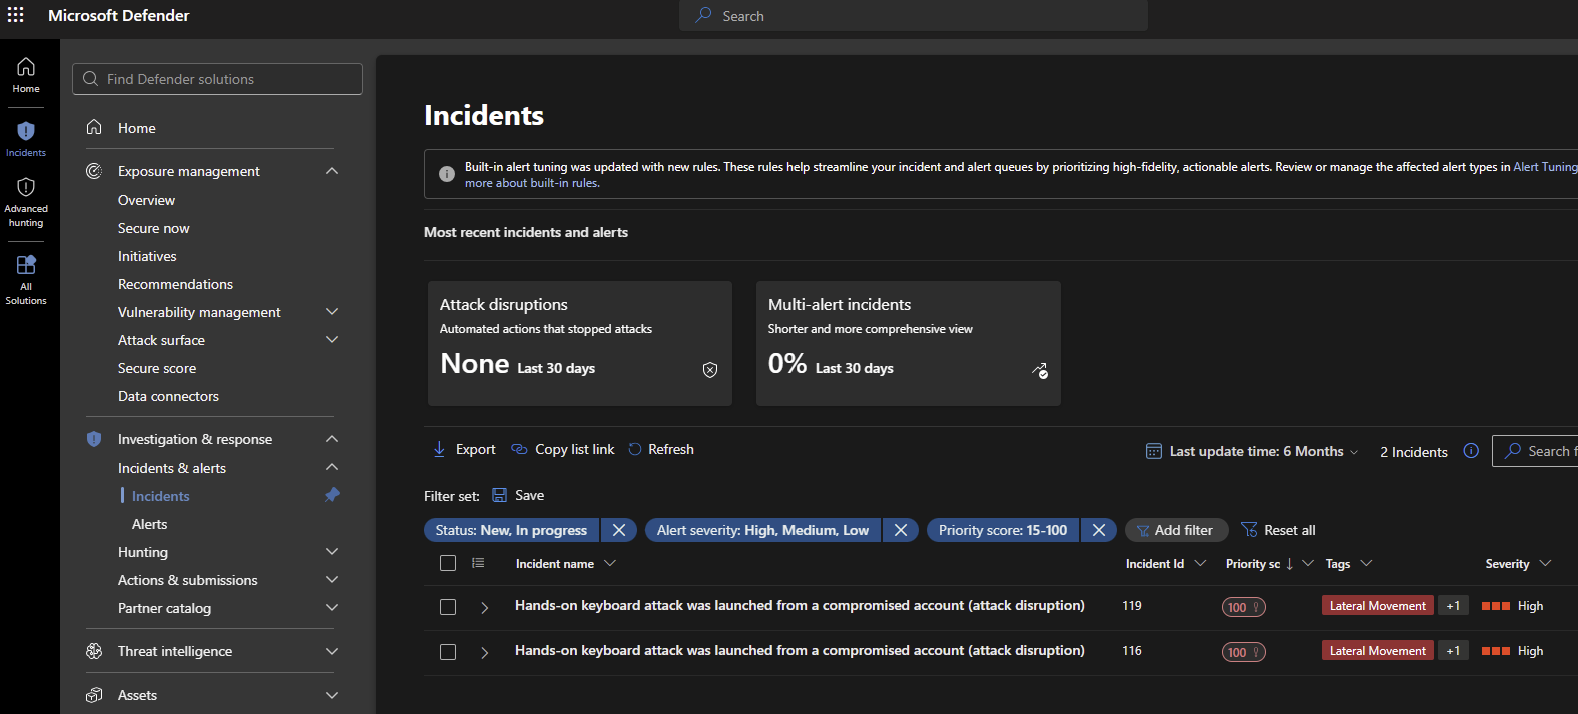Viewport: 1578px width, 714px height.
Task: Open Incident Id column dropdown
Action: (x=1200, y=563)
